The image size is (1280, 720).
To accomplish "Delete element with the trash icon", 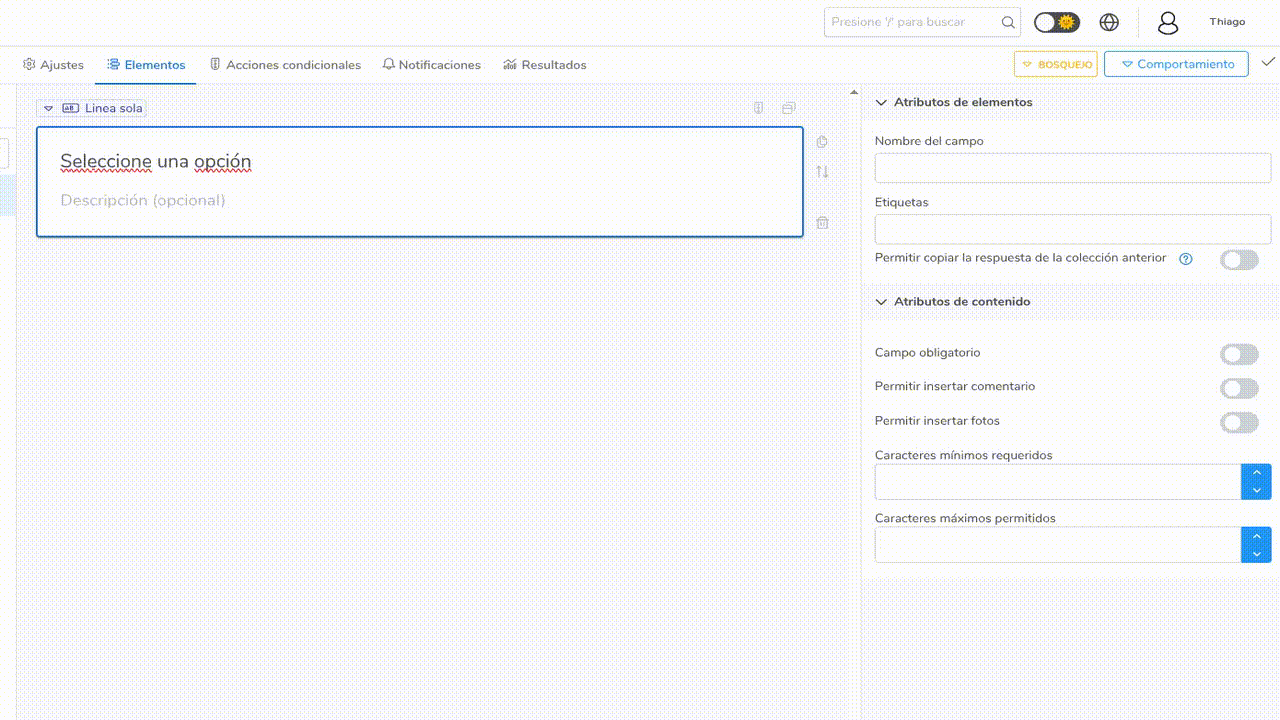I will (822, 223).
